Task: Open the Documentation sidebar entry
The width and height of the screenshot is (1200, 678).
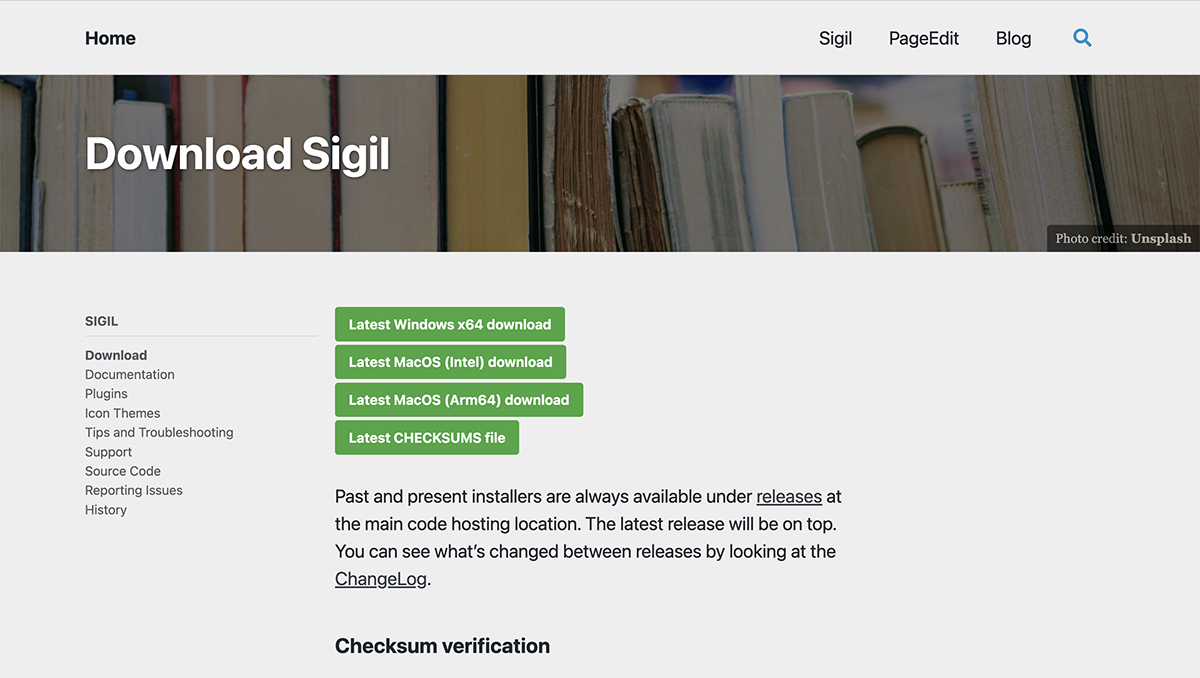Action: [x=129, y=374]
